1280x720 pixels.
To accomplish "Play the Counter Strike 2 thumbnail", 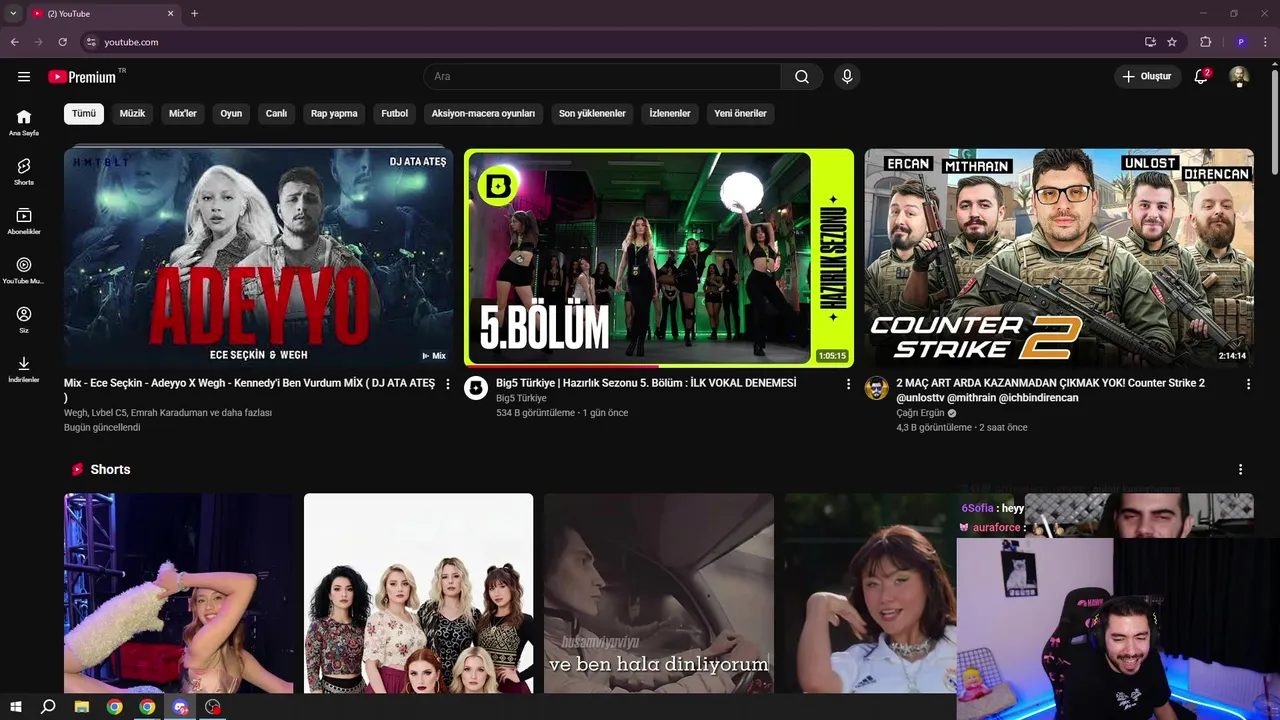I will [x=1059, y=258].
